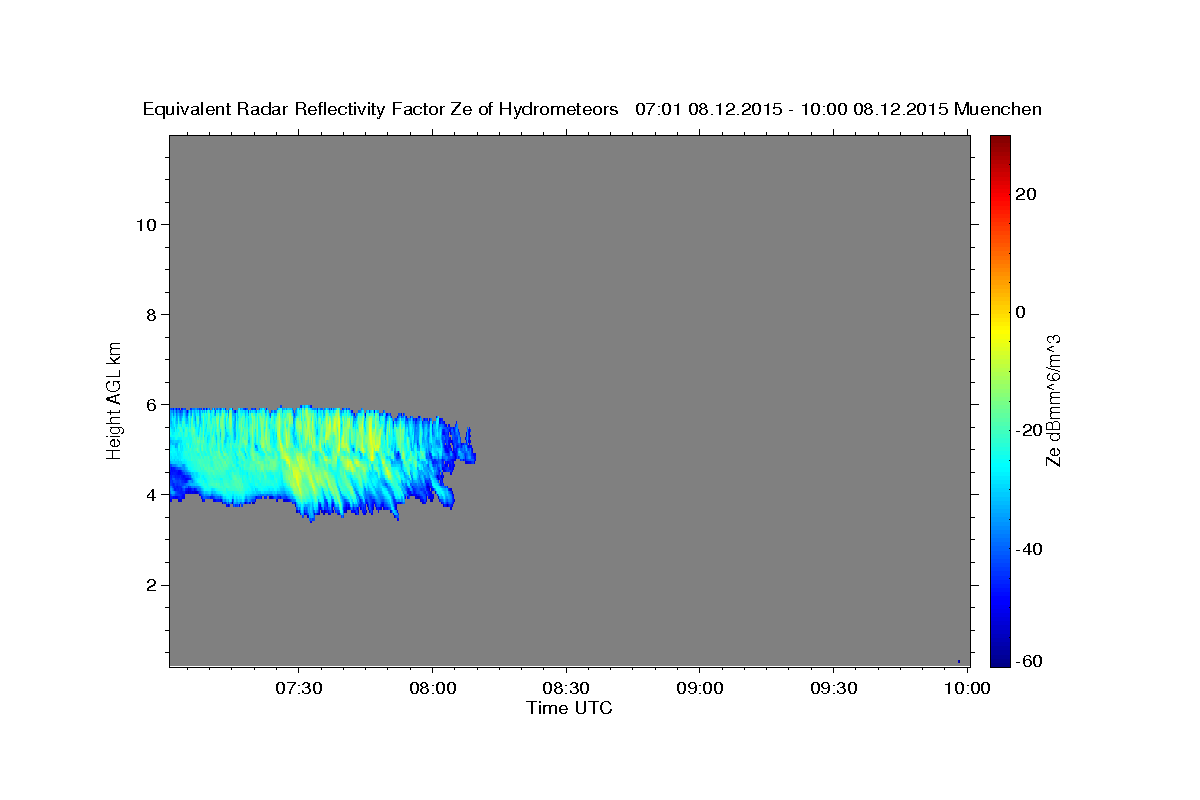This screenshot has height=800, width=1200.
Task: Click the height tick label '10'
Action: click(x=145, y=224)
